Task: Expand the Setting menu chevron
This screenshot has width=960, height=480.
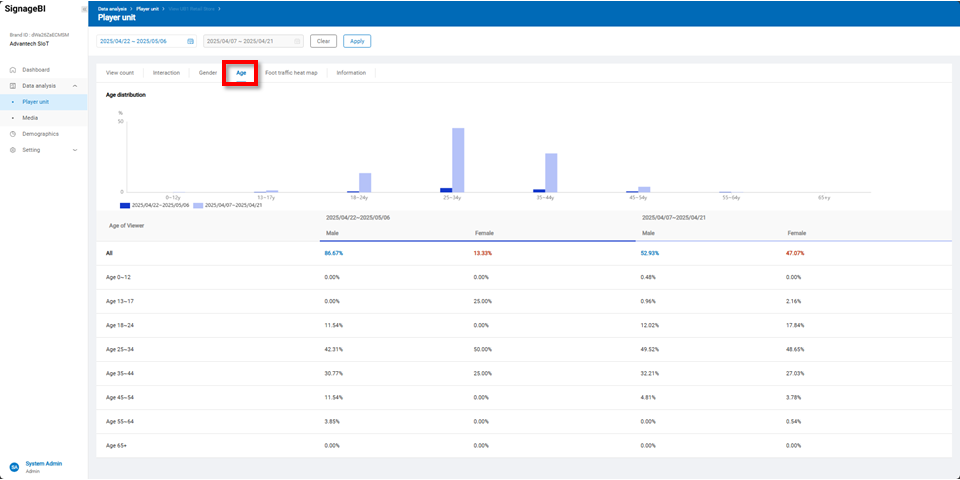Action: 76,150
